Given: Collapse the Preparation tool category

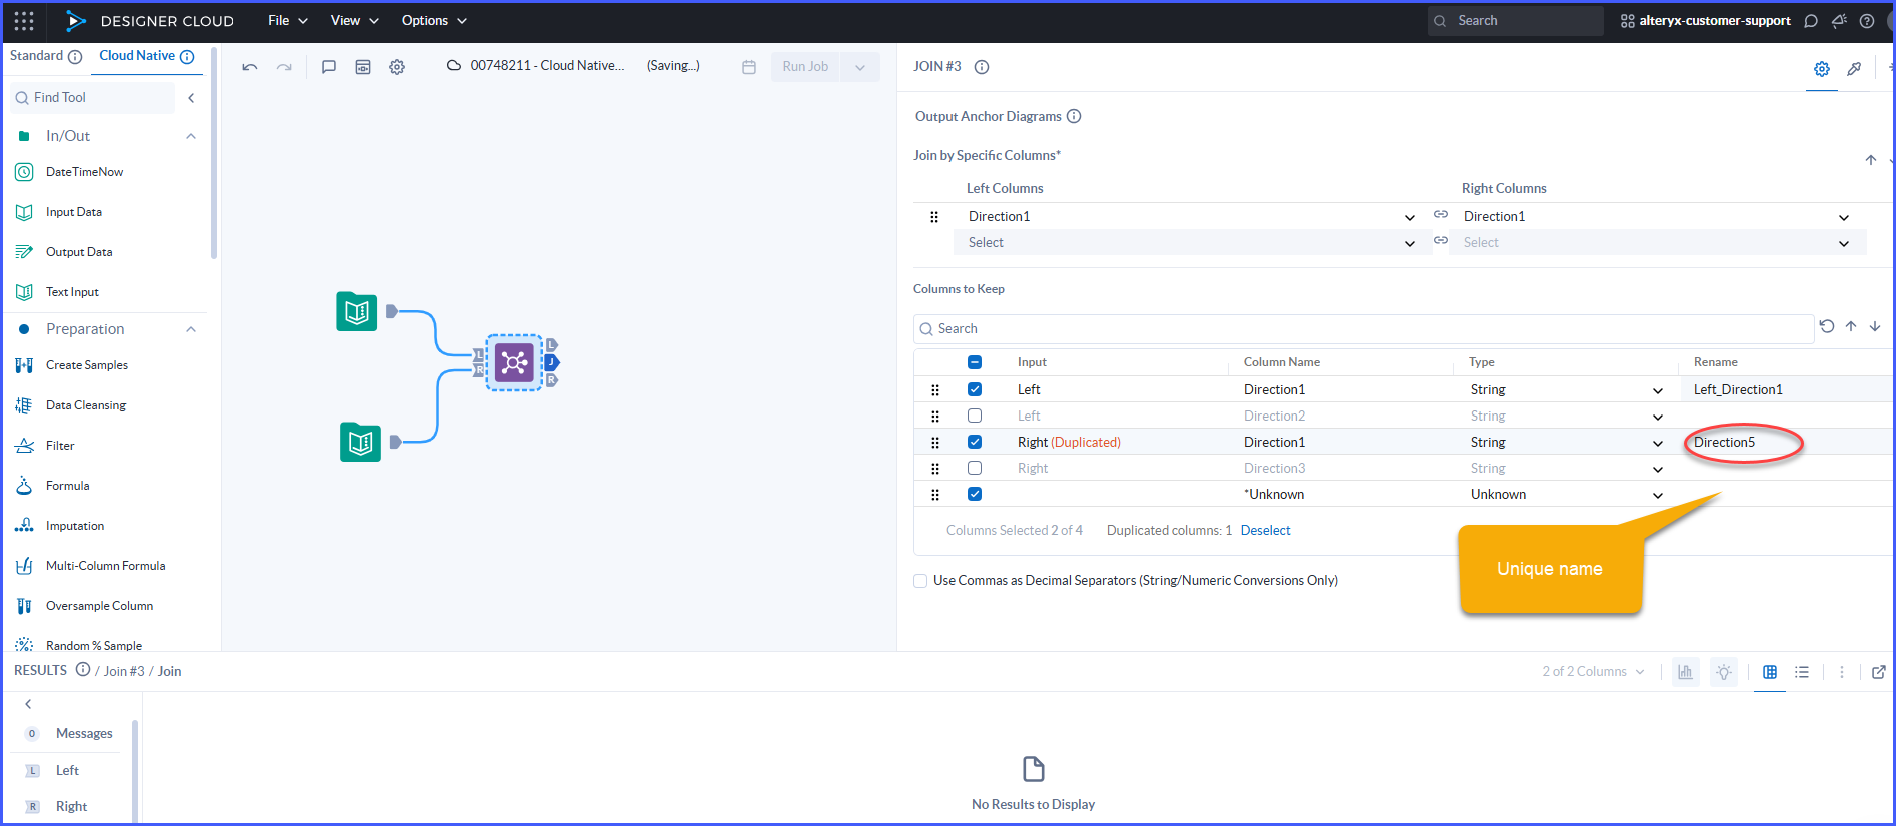Looking at the screenshot, I should pos(191,329).
